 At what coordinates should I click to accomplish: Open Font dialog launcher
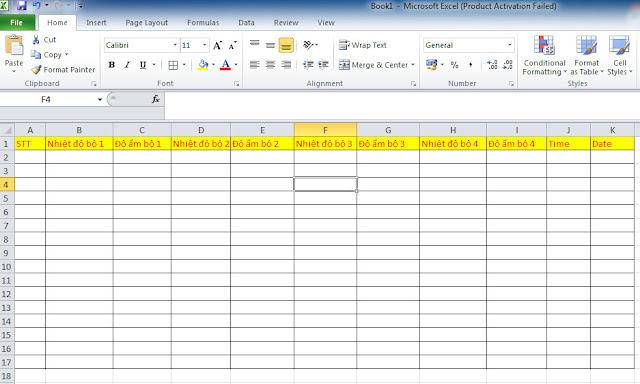coord(236,84)
